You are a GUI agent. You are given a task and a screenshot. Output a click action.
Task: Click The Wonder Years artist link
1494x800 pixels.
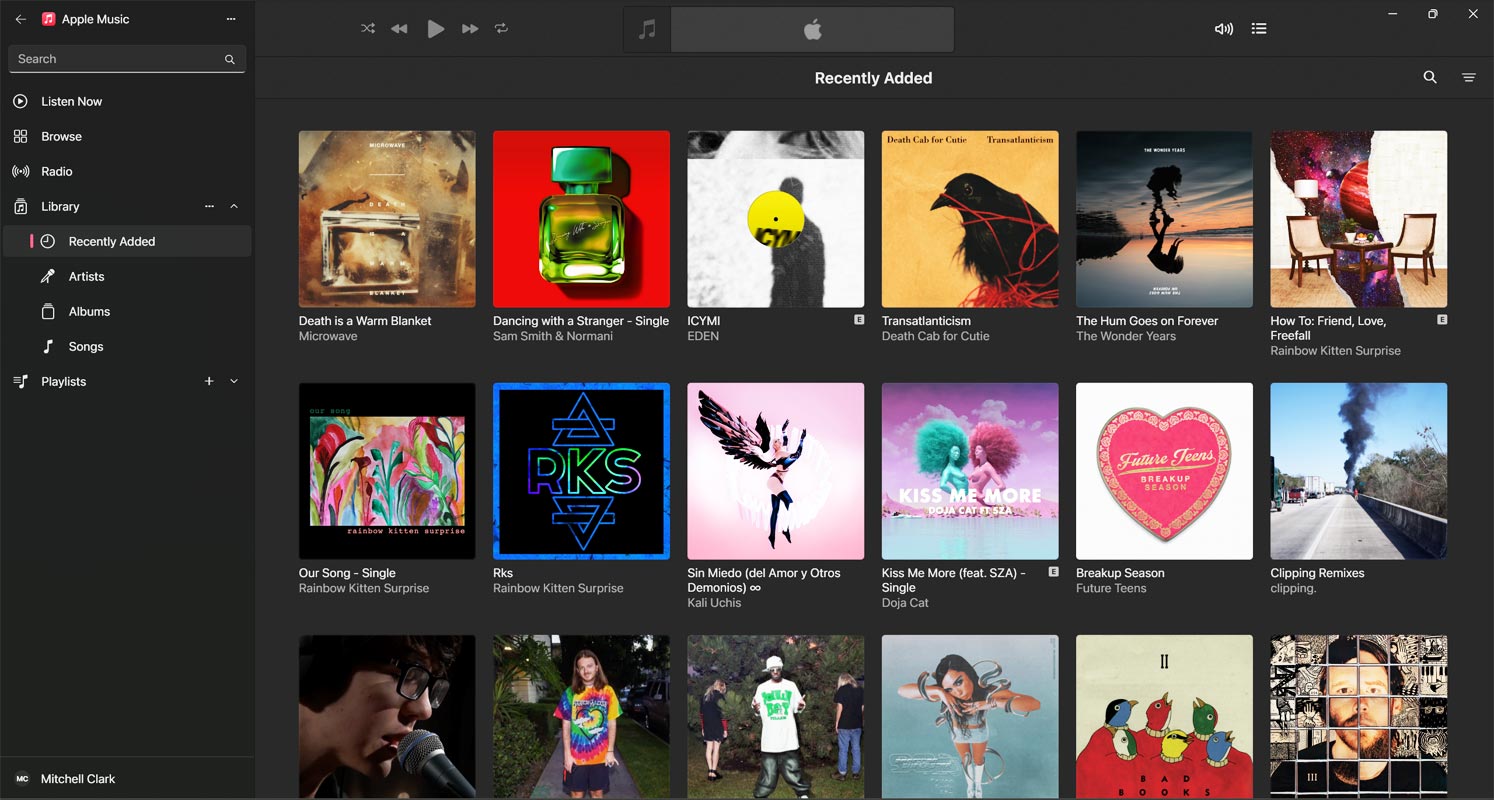click(1126, 337)
